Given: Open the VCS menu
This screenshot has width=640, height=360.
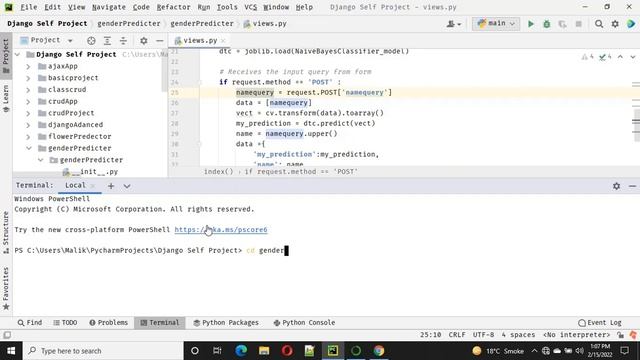Looking at the screenshot, I should tap(250, 7).
